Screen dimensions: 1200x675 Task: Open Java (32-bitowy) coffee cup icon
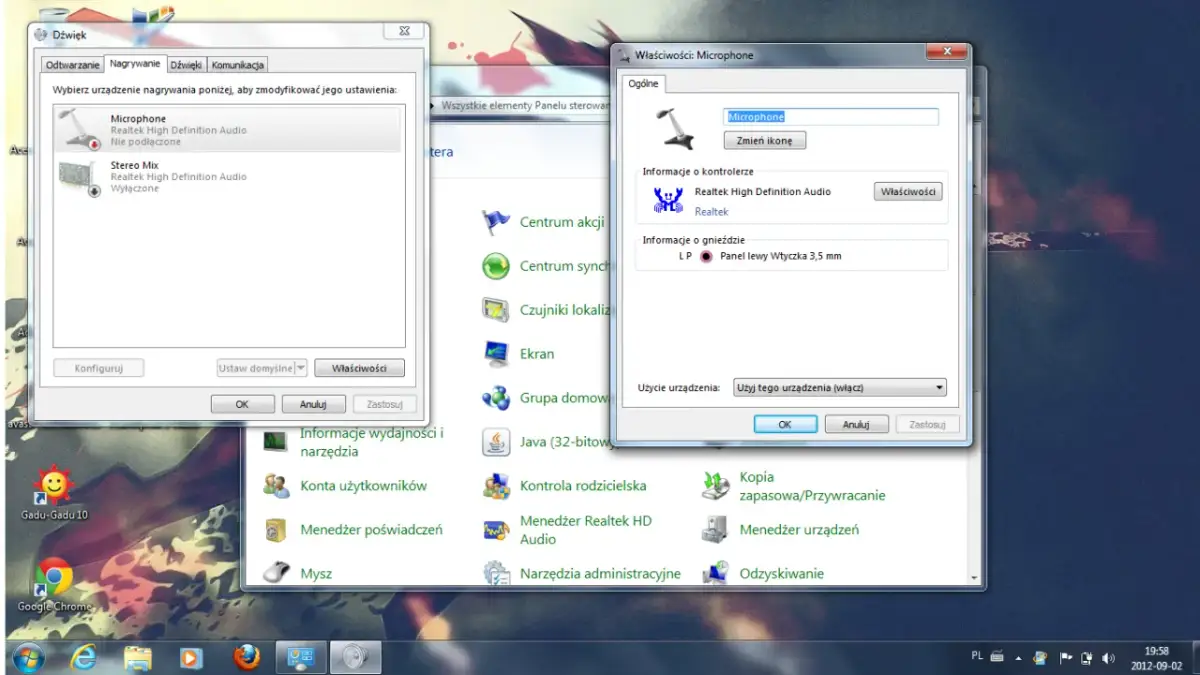coord(496,442)
